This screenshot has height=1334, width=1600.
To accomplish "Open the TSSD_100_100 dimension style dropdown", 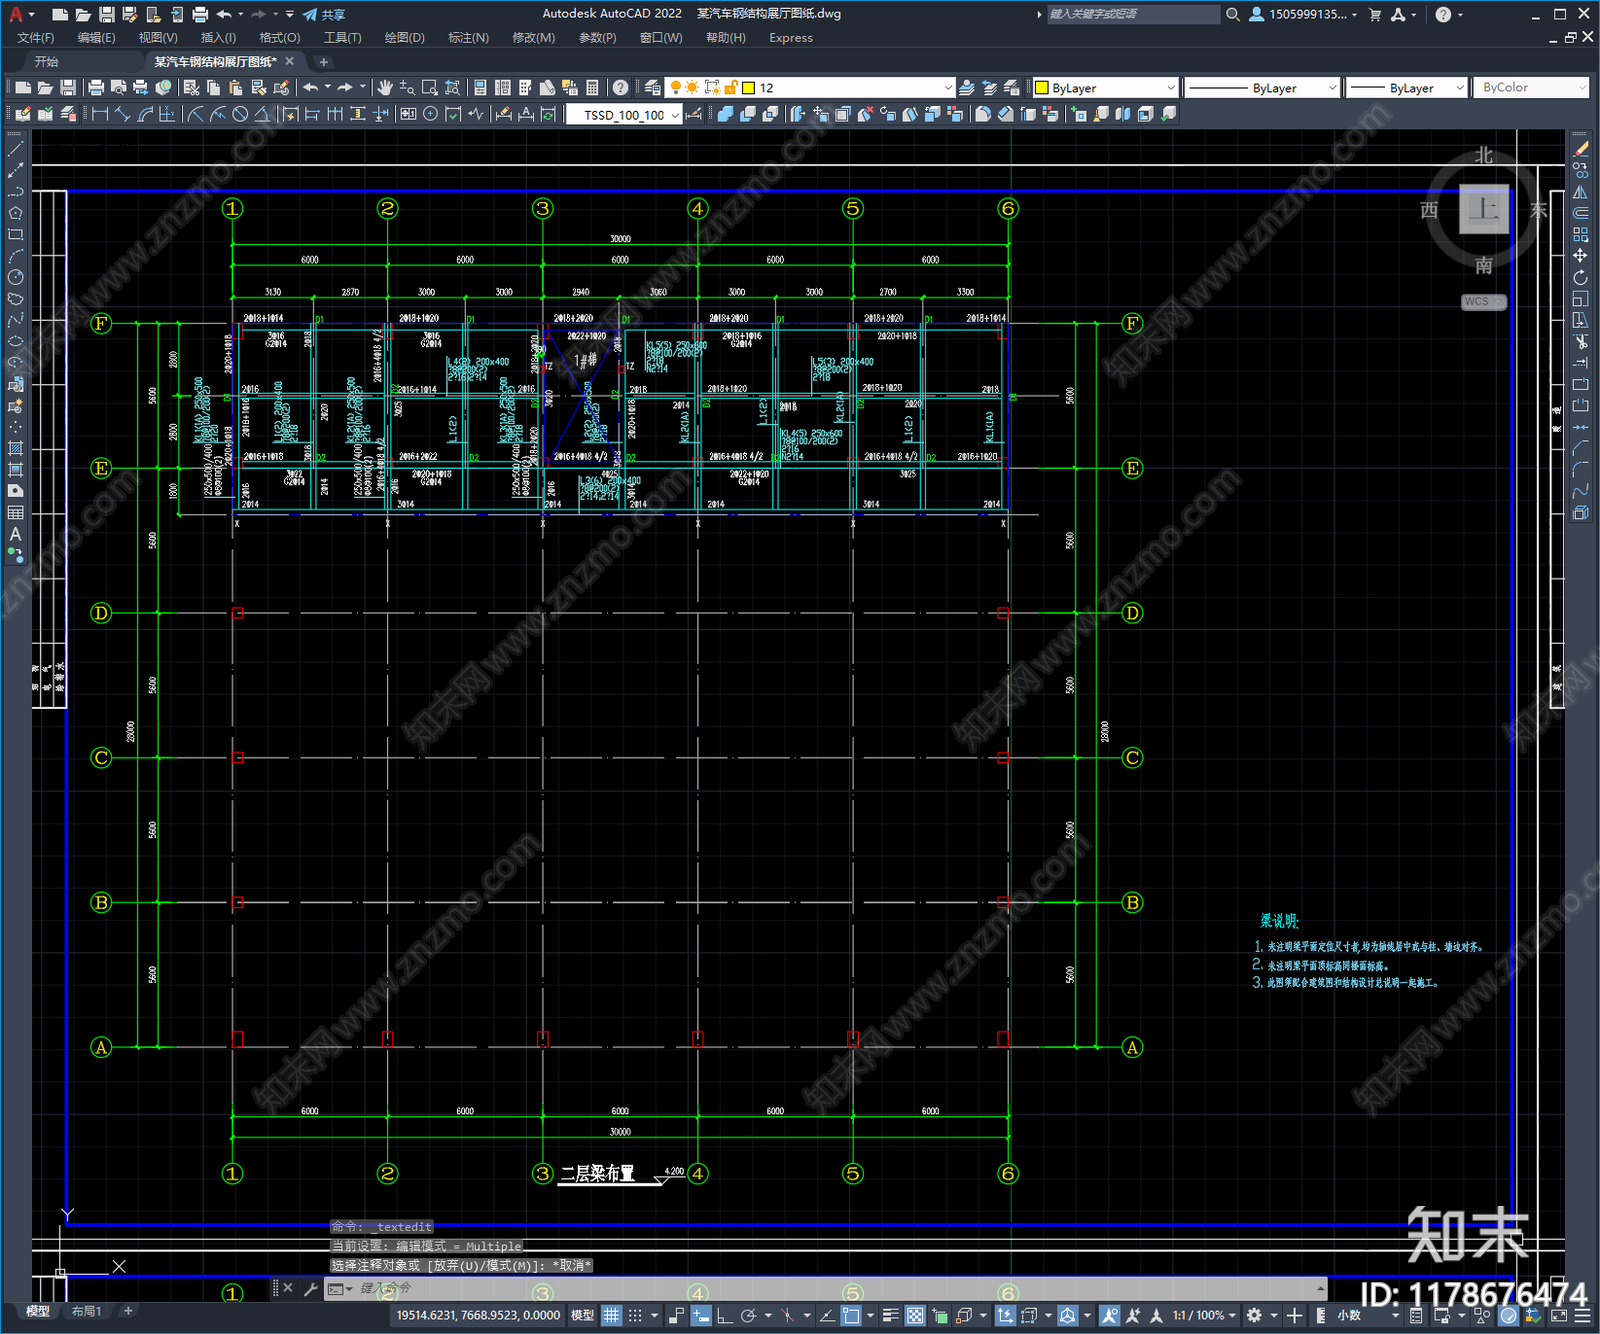I will (624, 114).
